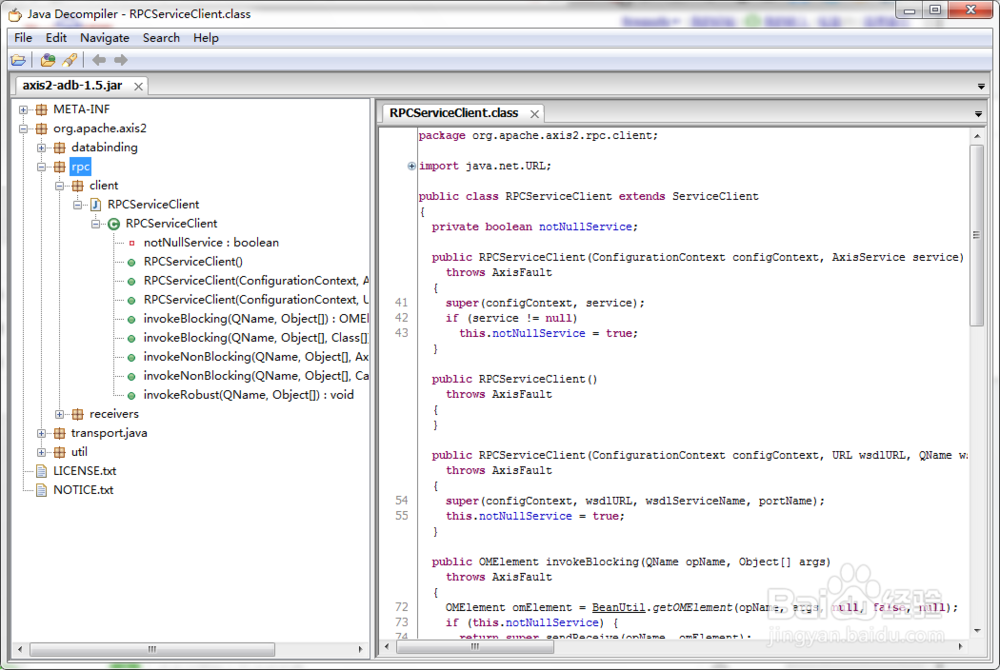This screenshot has width=1000, height=670.
Task: Follow the BeanUtil hyperlink in code
Action: [618, 608]
